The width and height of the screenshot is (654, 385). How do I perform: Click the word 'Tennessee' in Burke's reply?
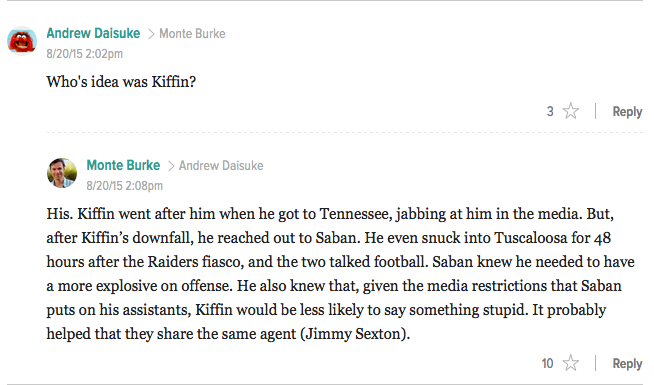pos(356,214)
